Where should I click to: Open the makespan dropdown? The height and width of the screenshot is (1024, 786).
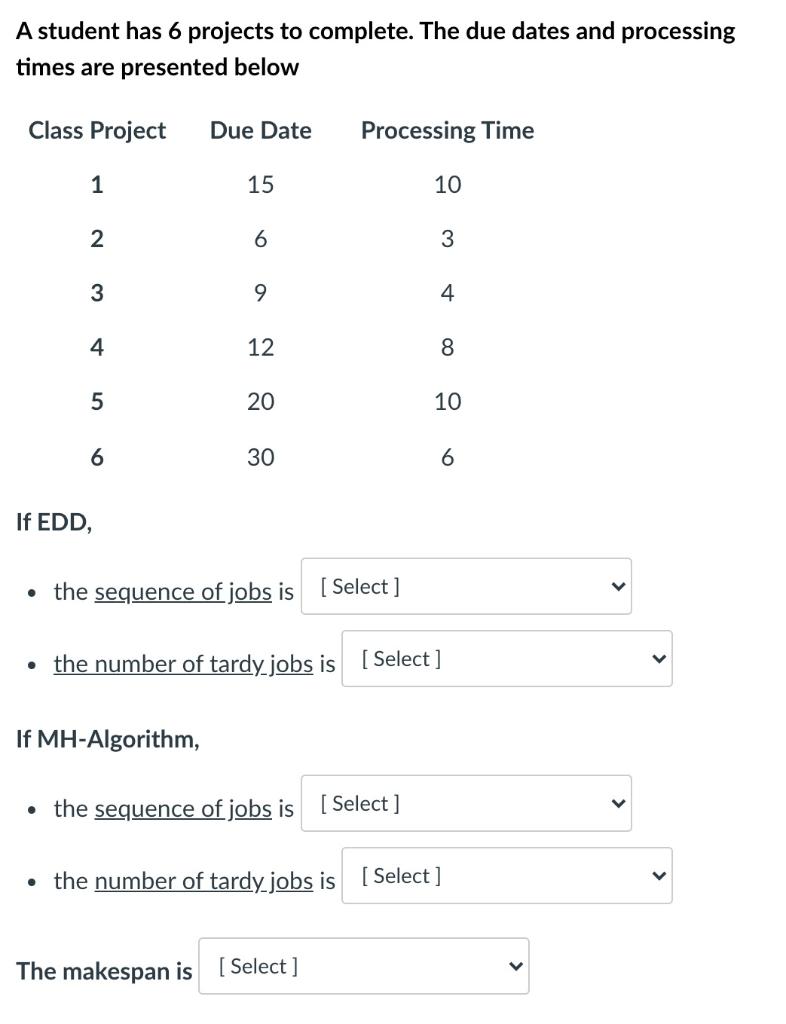click(x=363, y=966)
